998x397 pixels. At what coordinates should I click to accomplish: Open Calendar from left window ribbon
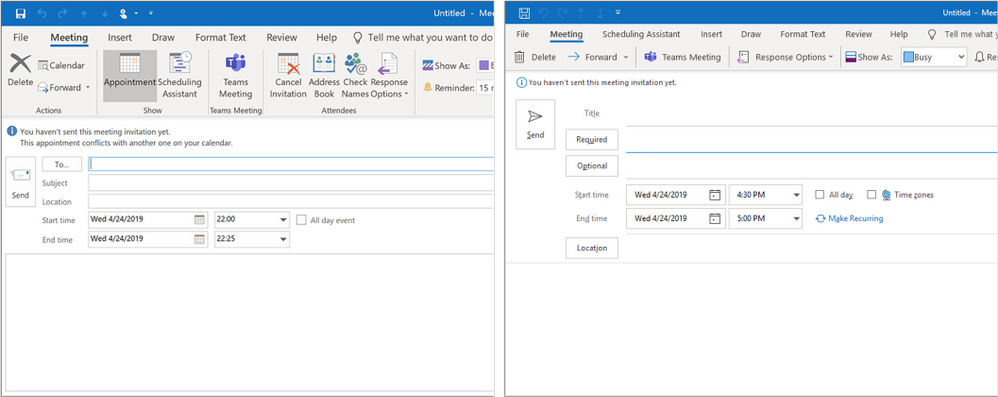point(61,65)
